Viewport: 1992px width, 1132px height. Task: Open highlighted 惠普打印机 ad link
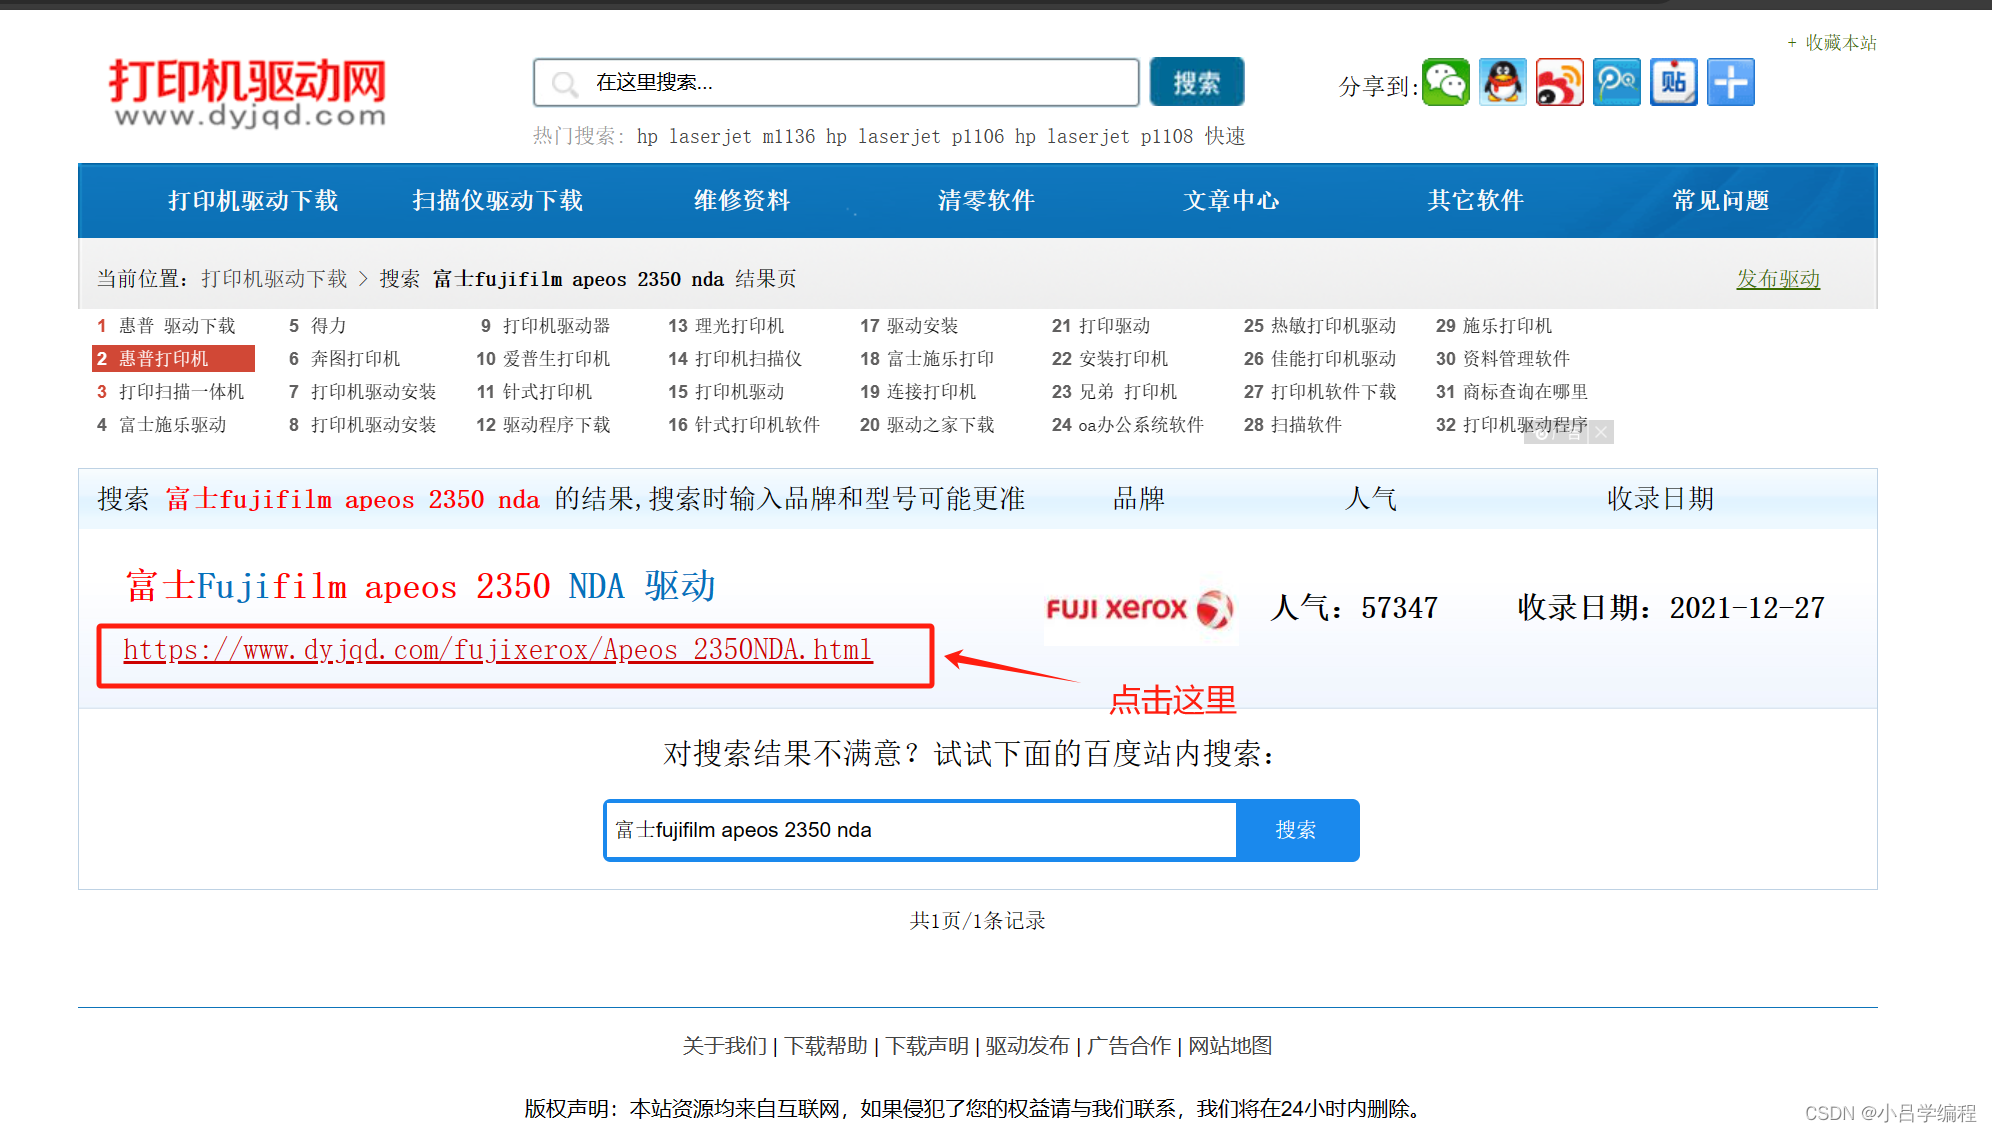pyautogui.click(x=173, y=358)
